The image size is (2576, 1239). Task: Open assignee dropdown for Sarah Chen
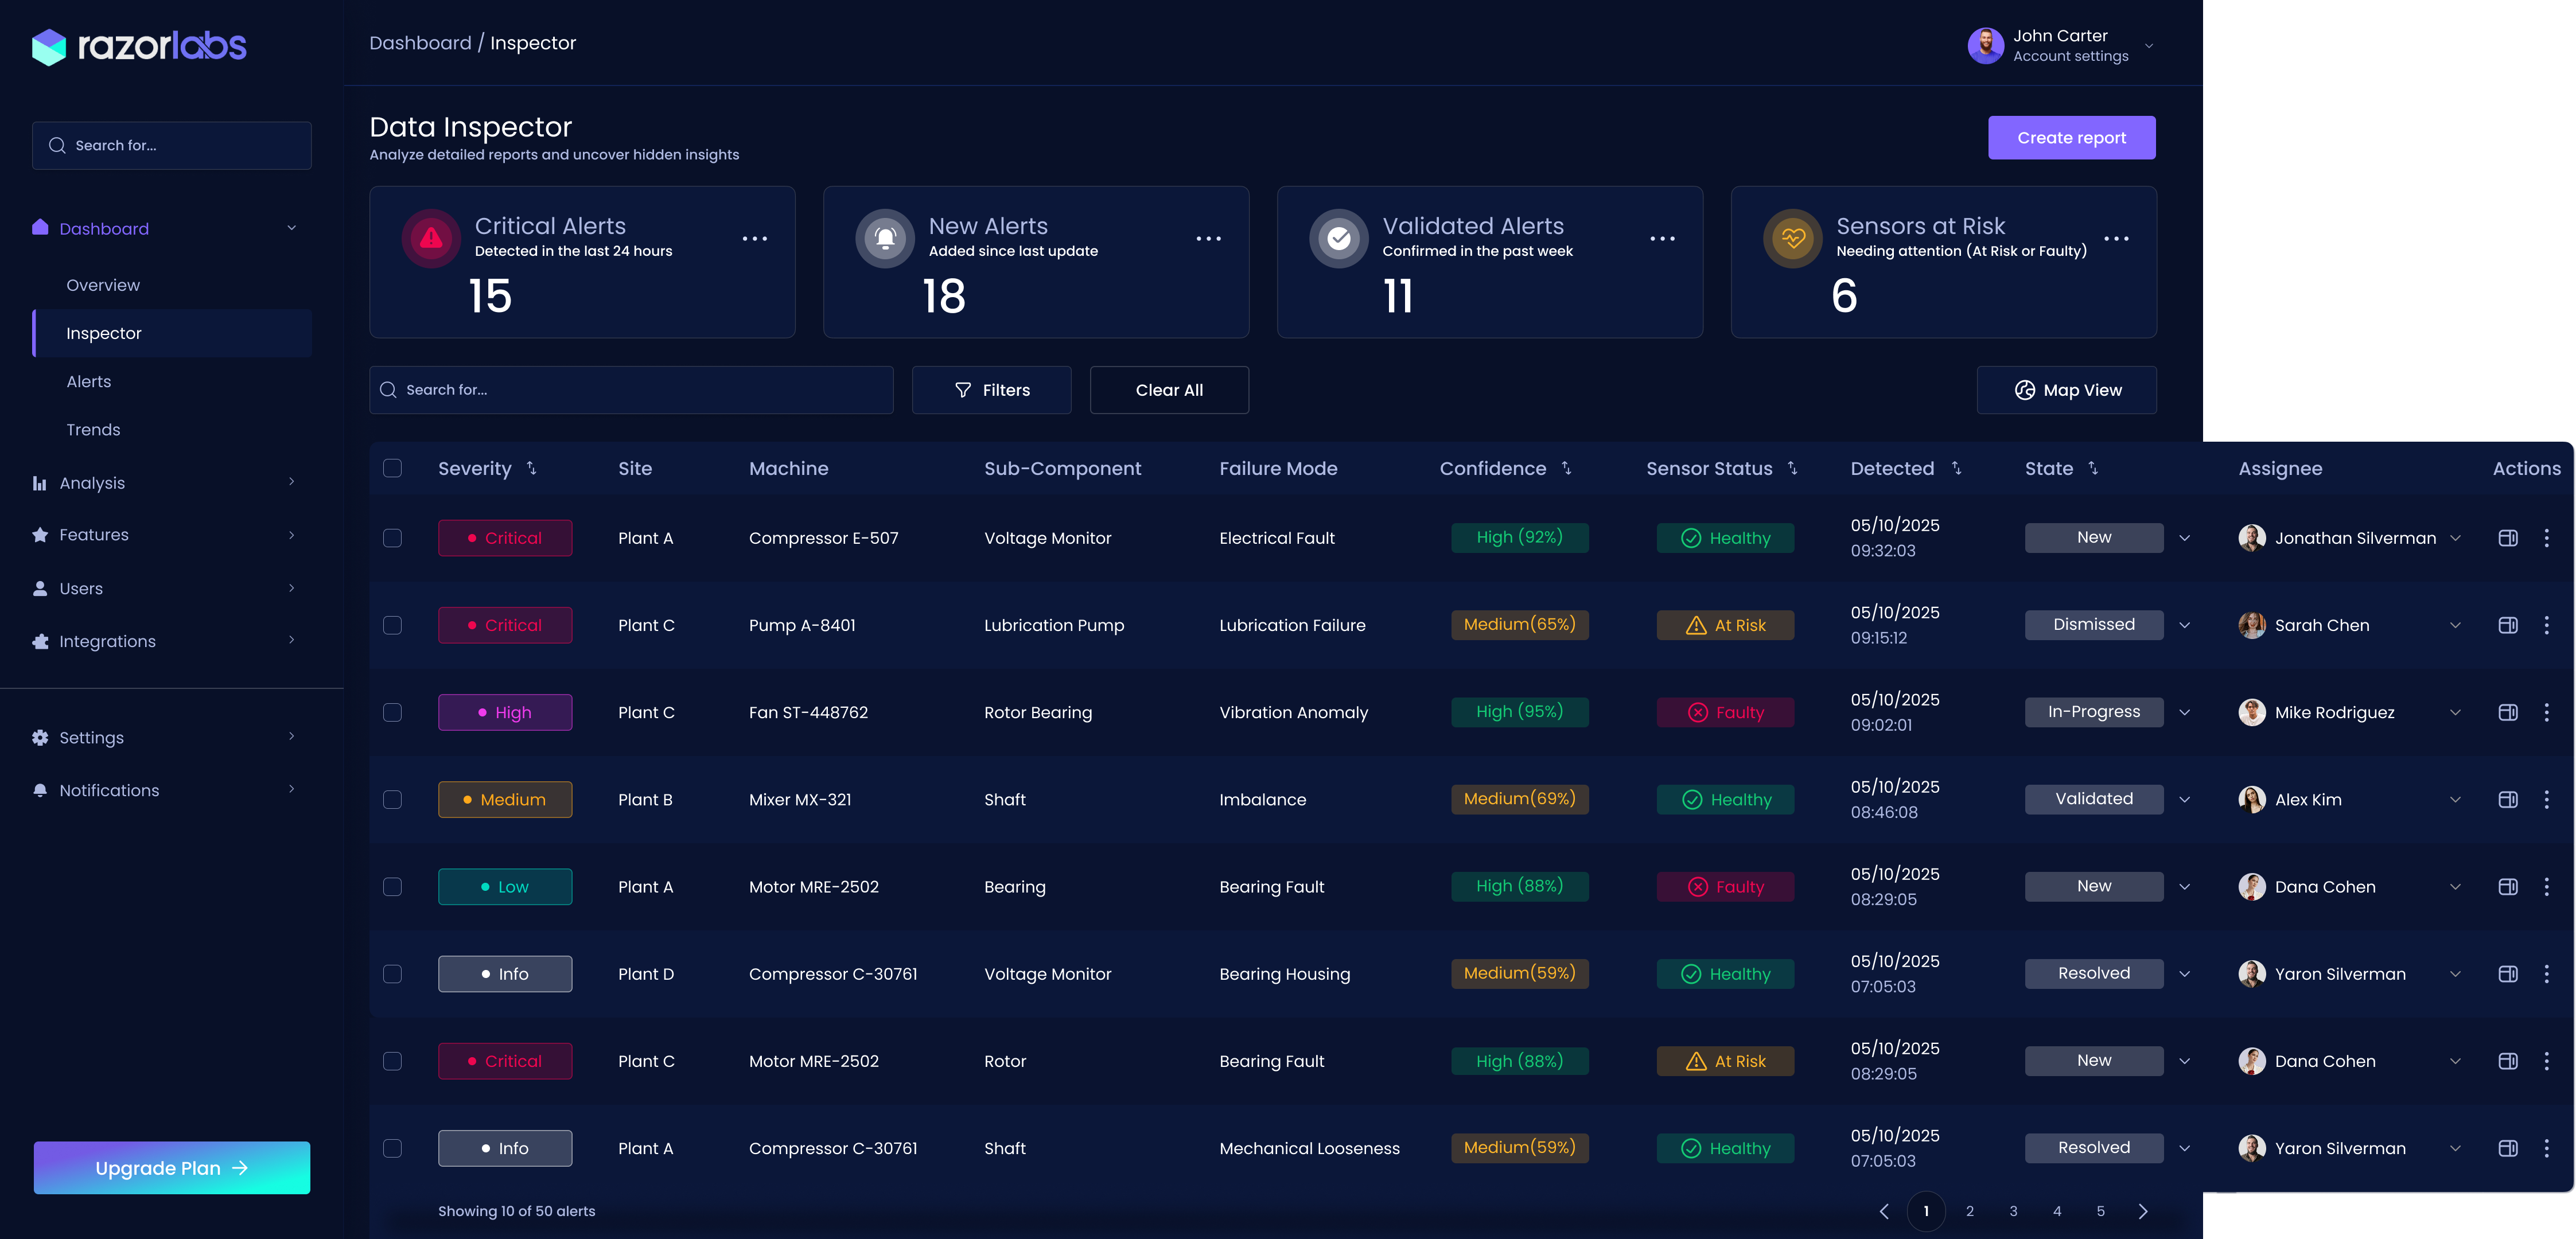2455,625
